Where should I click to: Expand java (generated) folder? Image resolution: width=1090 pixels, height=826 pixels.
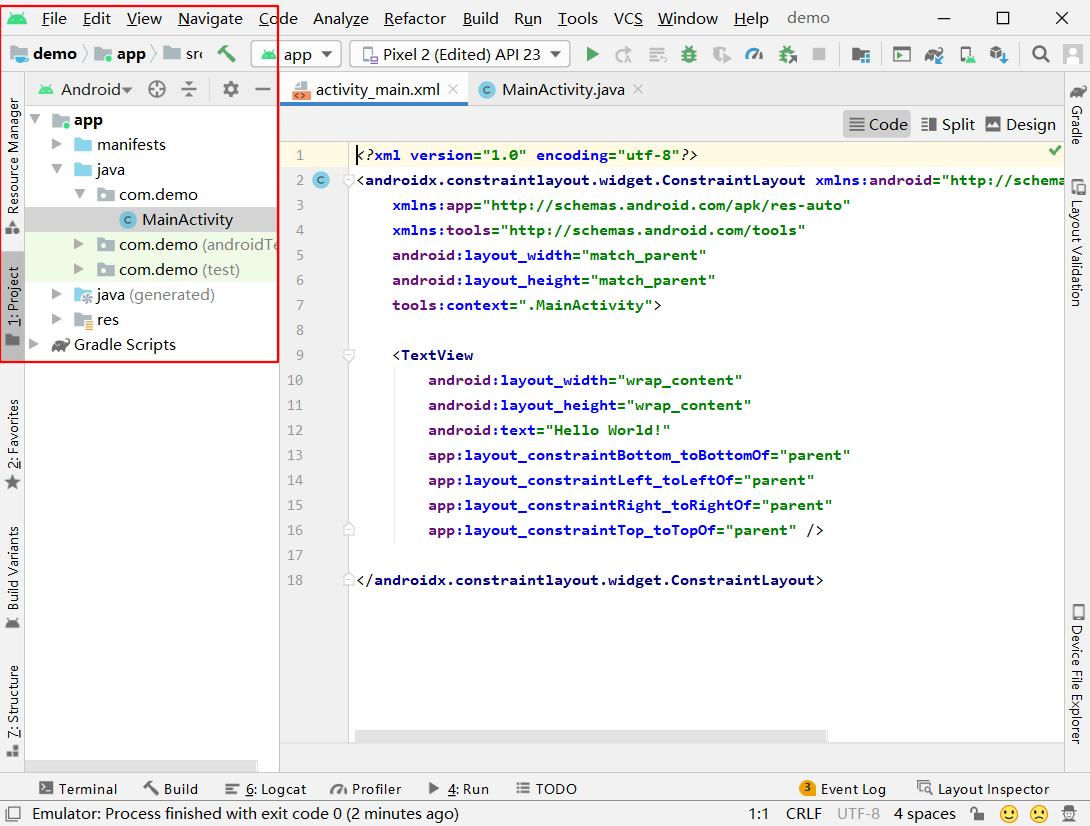point(57,294)
